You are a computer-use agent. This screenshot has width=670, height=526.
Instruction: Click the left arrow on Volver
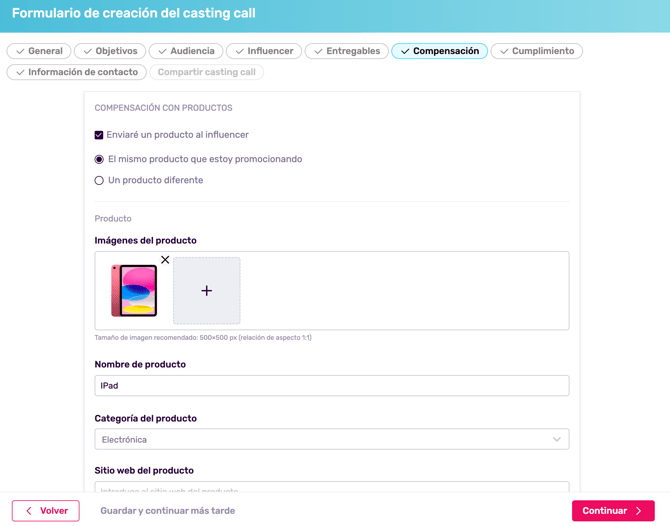click(x=29, y=511)
